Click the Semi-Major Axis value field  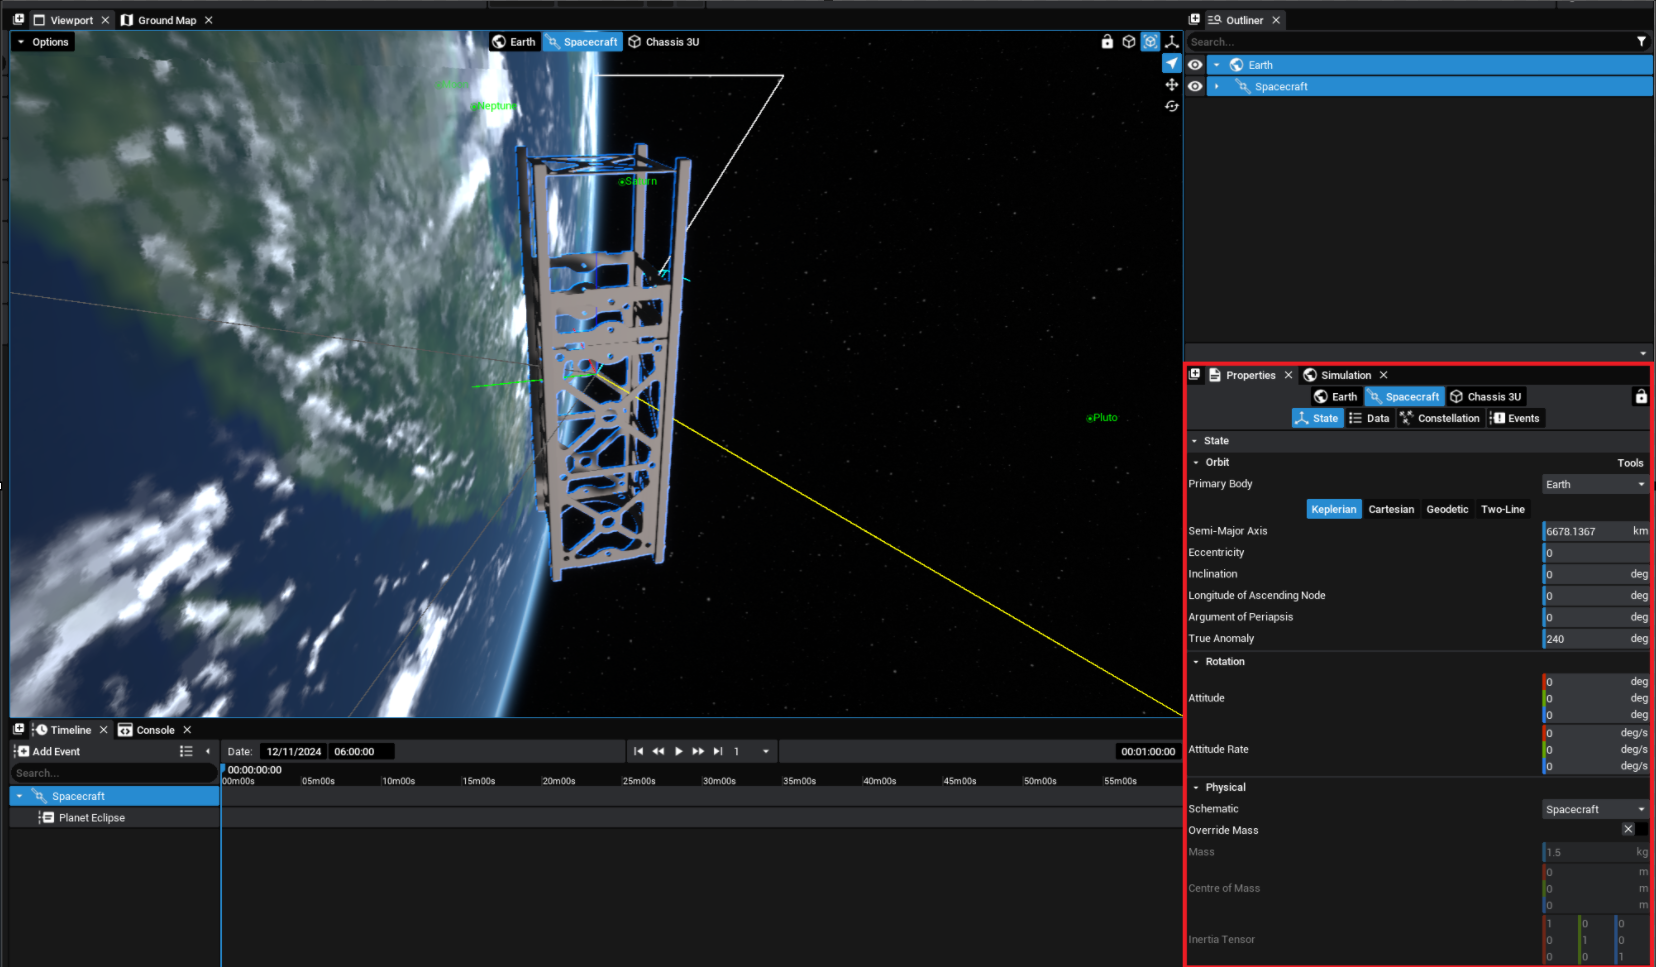(x=1585, y=532)
